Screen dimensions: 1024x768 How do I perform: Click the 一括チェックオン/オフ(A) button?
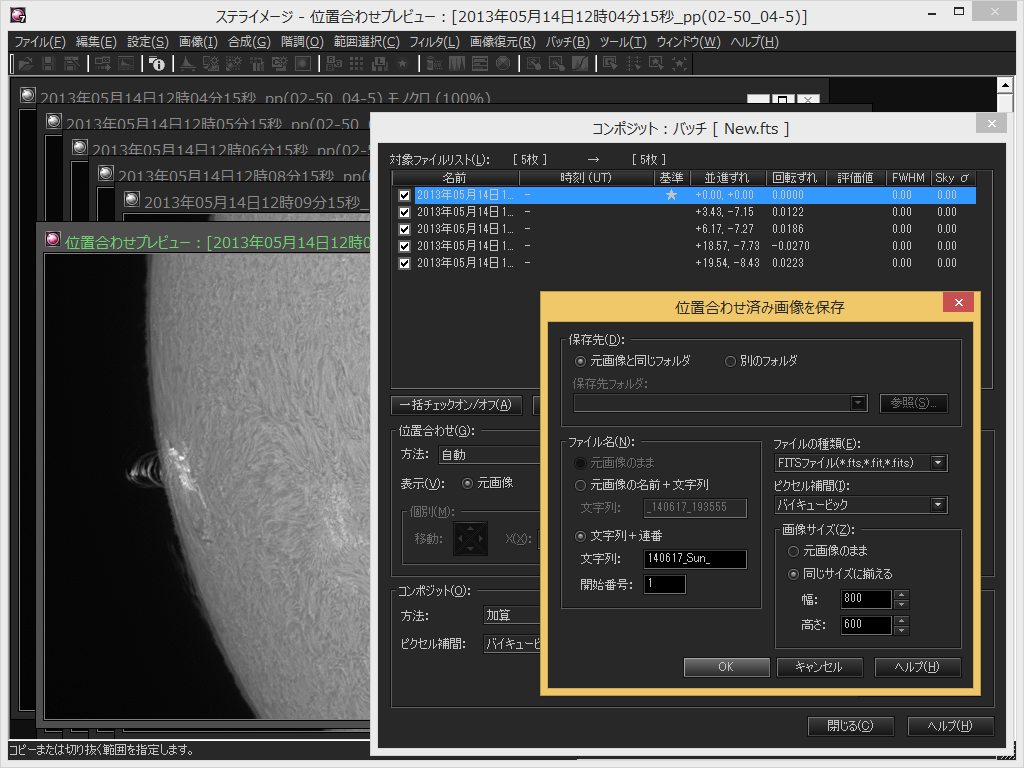pos(456,405)
